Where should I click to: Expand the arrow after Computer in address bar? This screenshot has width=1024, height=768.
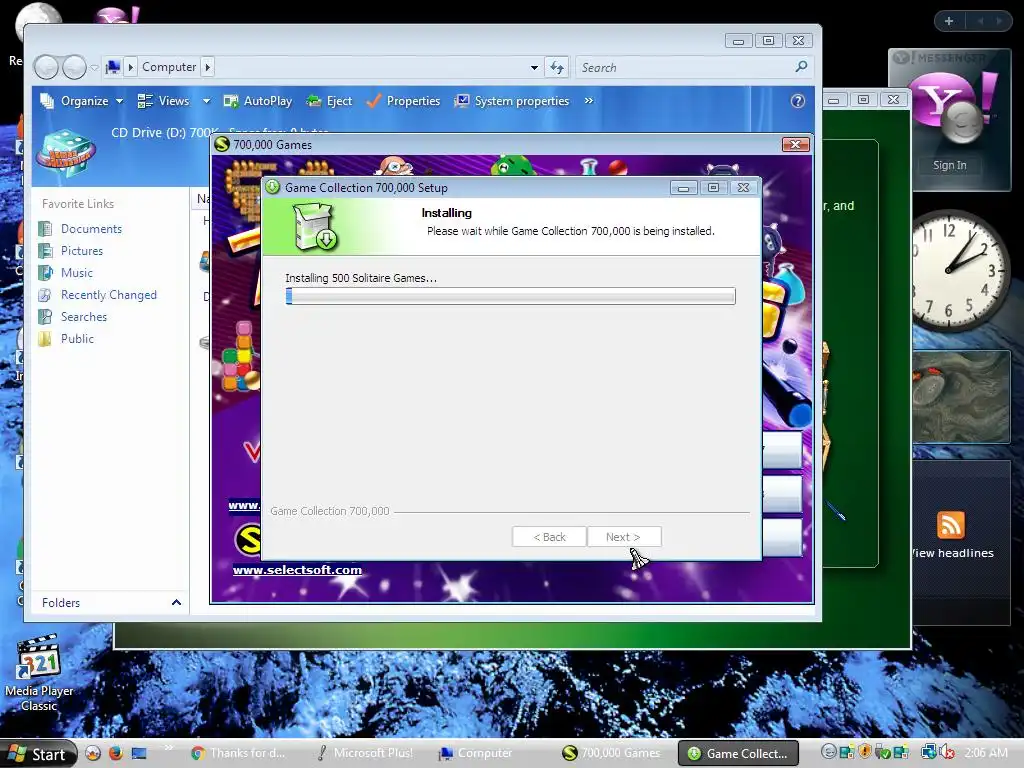pyautogui.click(x=208, y=67)
